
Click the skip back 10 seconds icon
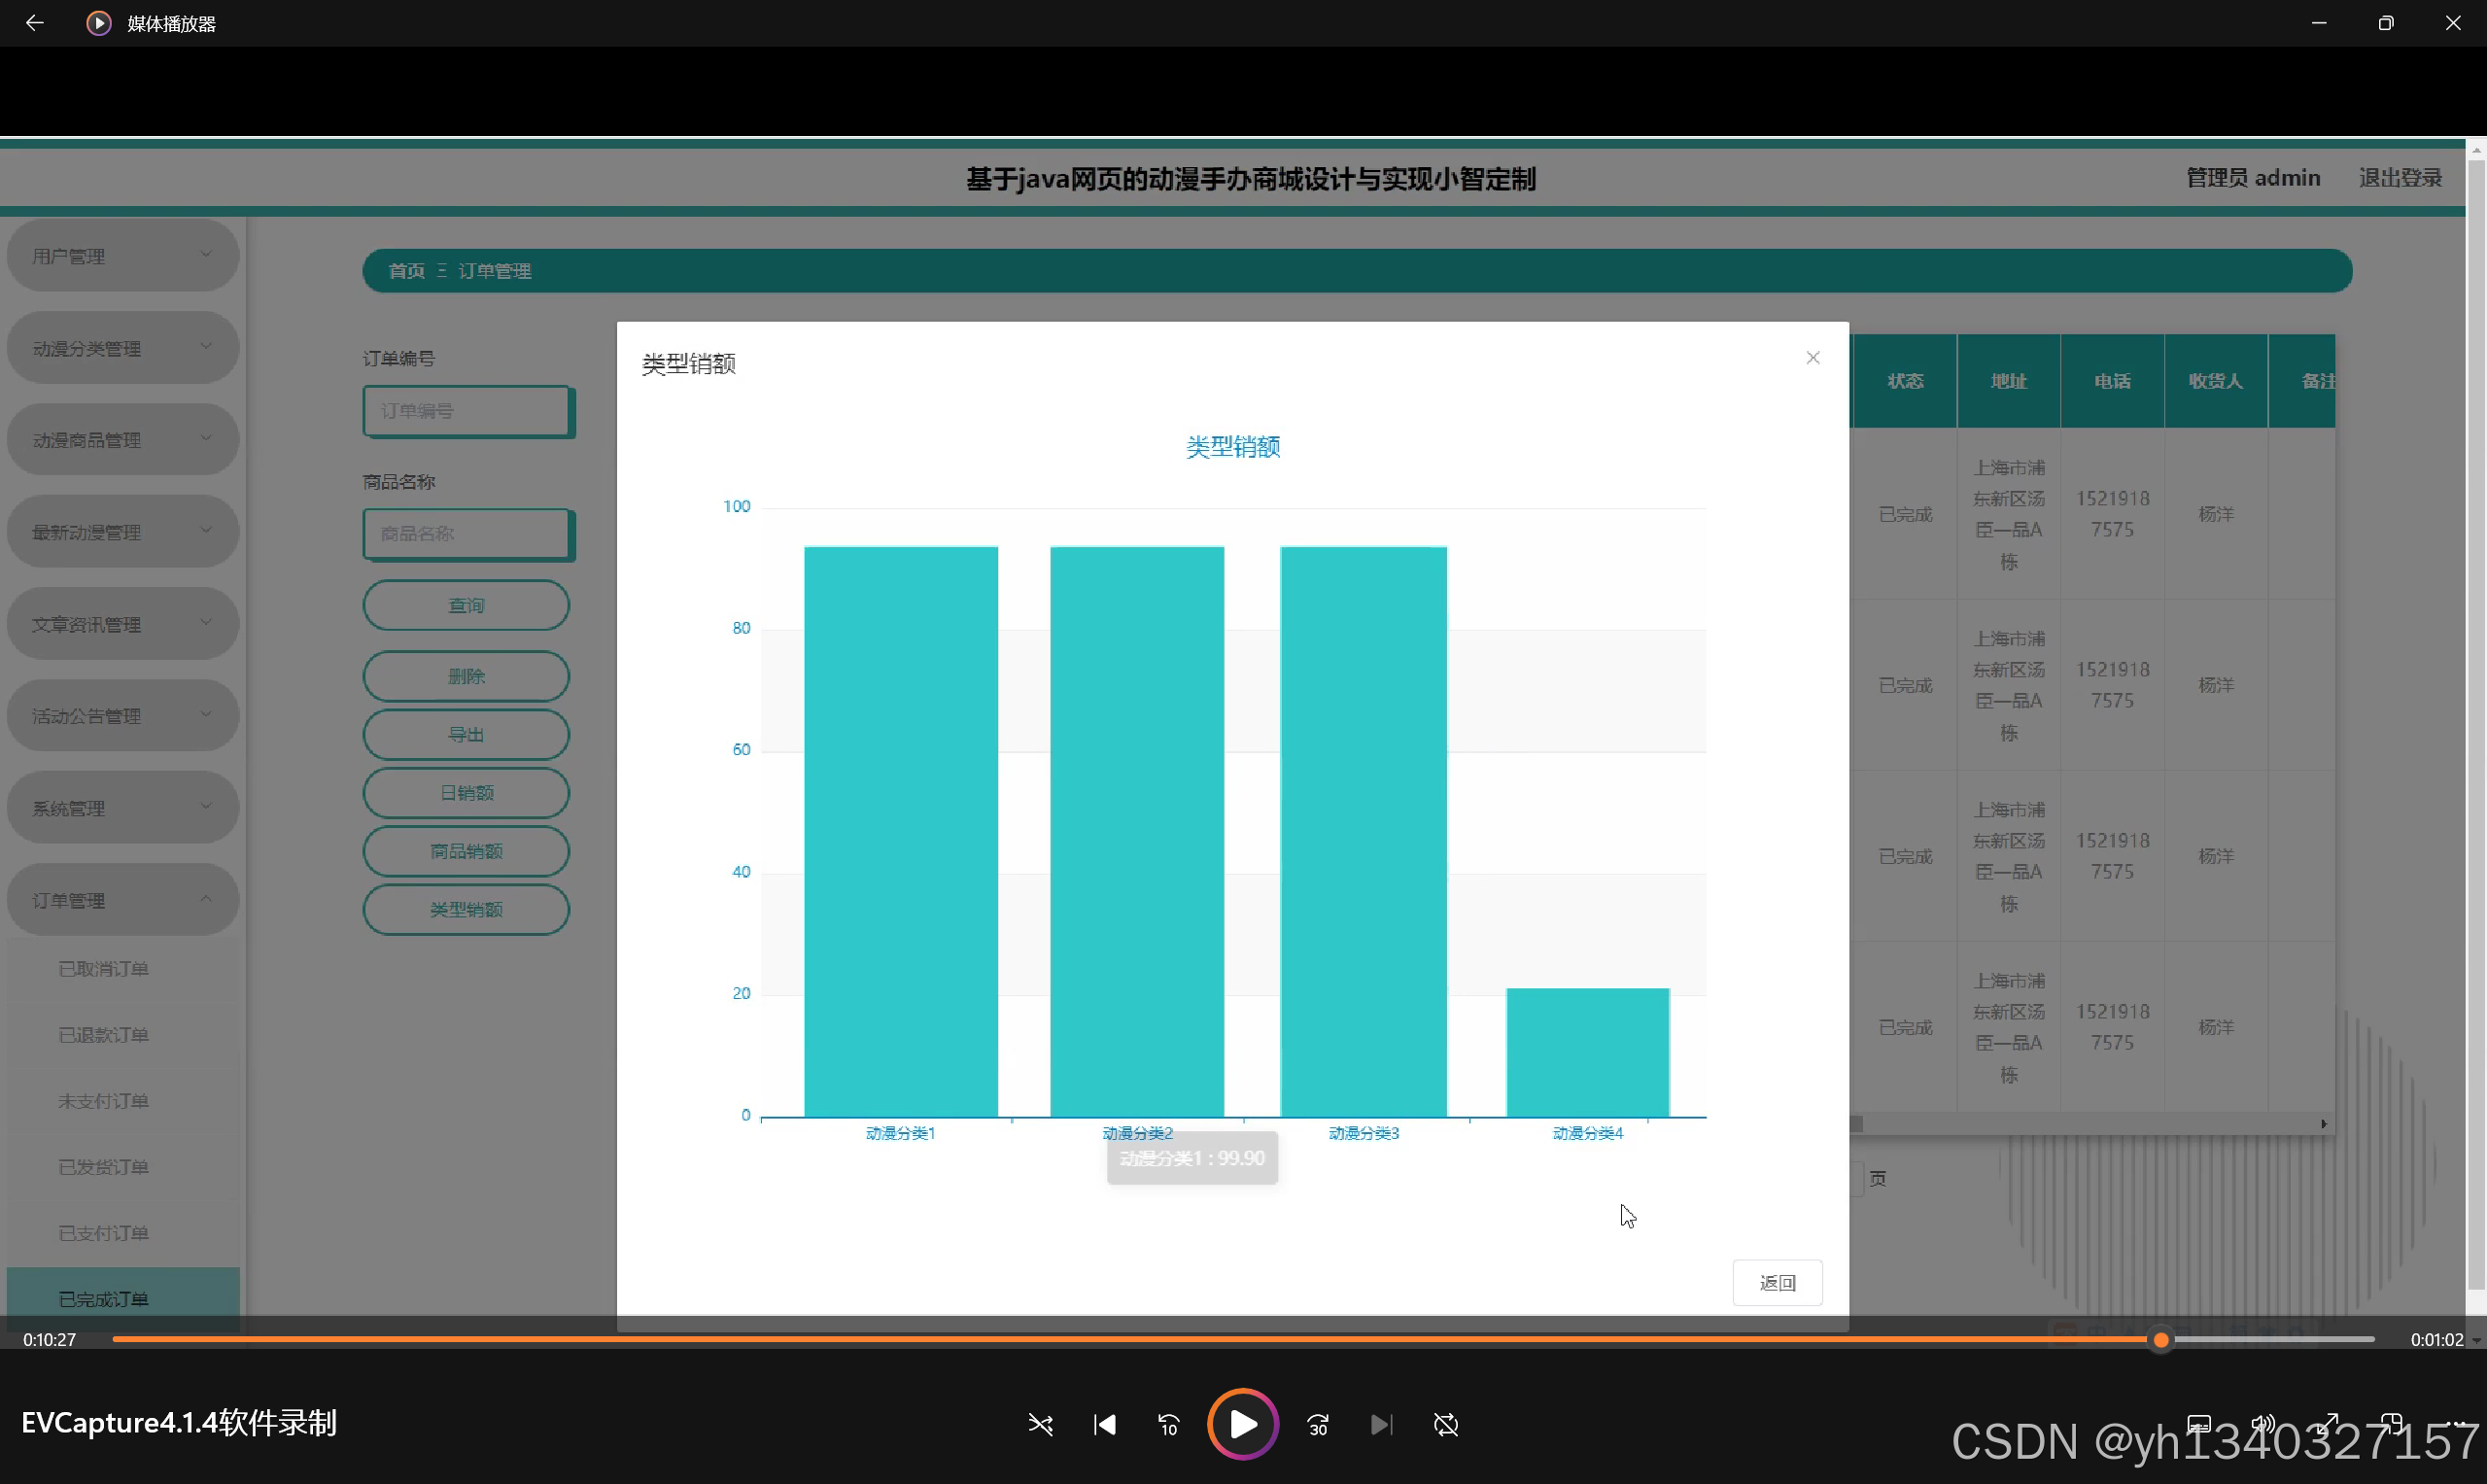[x=1168, y=1424]
